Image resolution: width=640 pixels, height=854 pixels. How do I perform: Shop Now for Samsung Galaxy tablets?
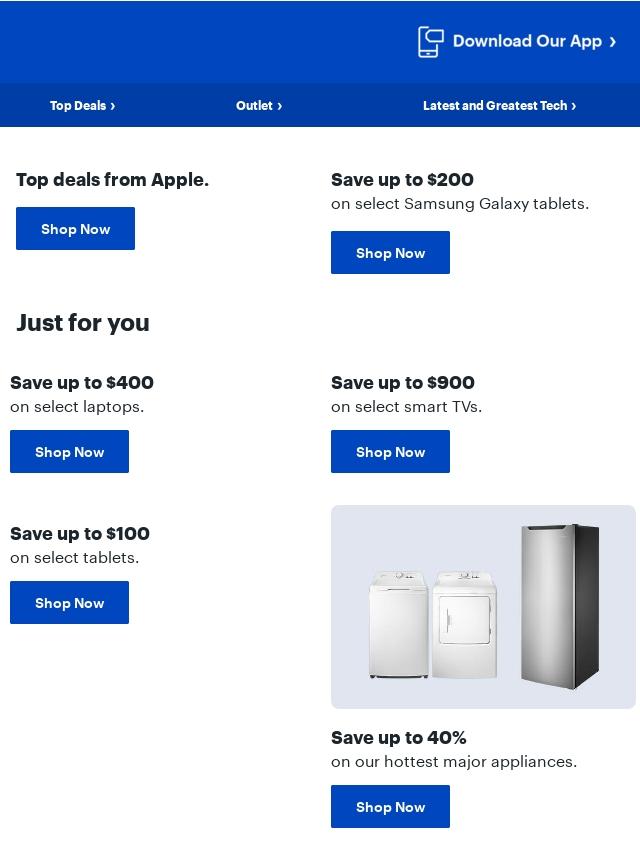click(391, 253)
